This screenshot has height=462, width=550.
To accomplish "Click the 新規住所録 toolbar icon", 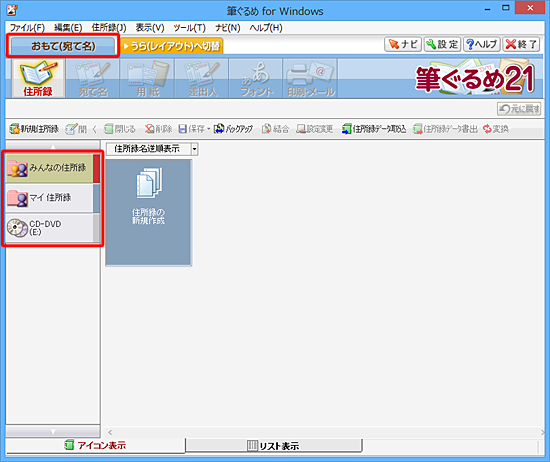I will pos(34,129).
